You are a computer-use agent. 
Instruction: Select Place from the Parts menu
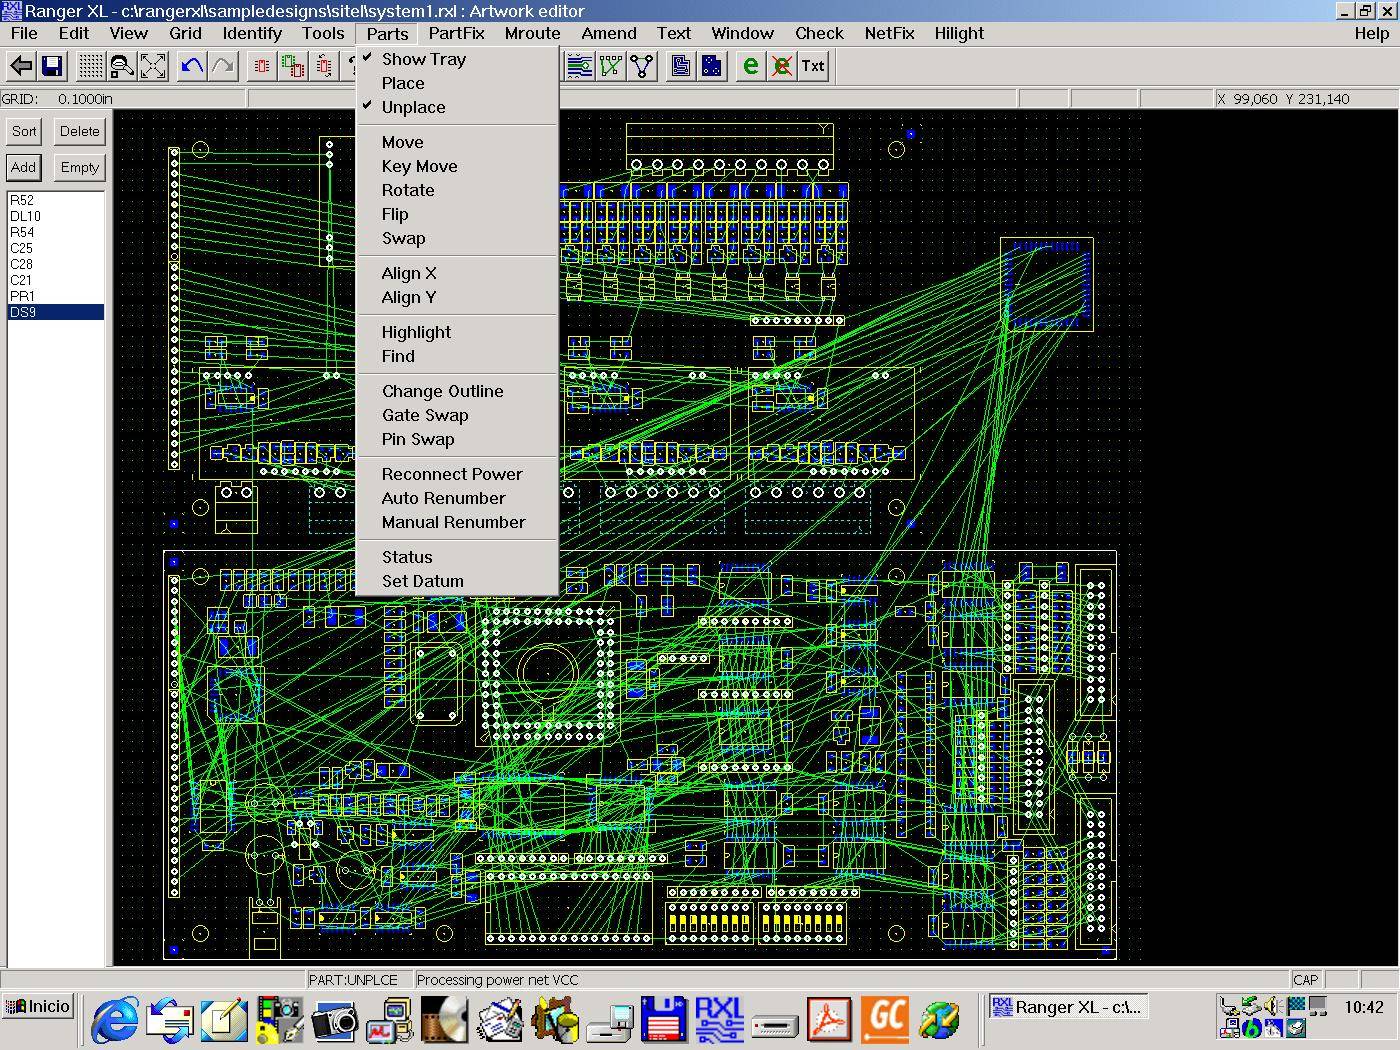pos(457,83)
